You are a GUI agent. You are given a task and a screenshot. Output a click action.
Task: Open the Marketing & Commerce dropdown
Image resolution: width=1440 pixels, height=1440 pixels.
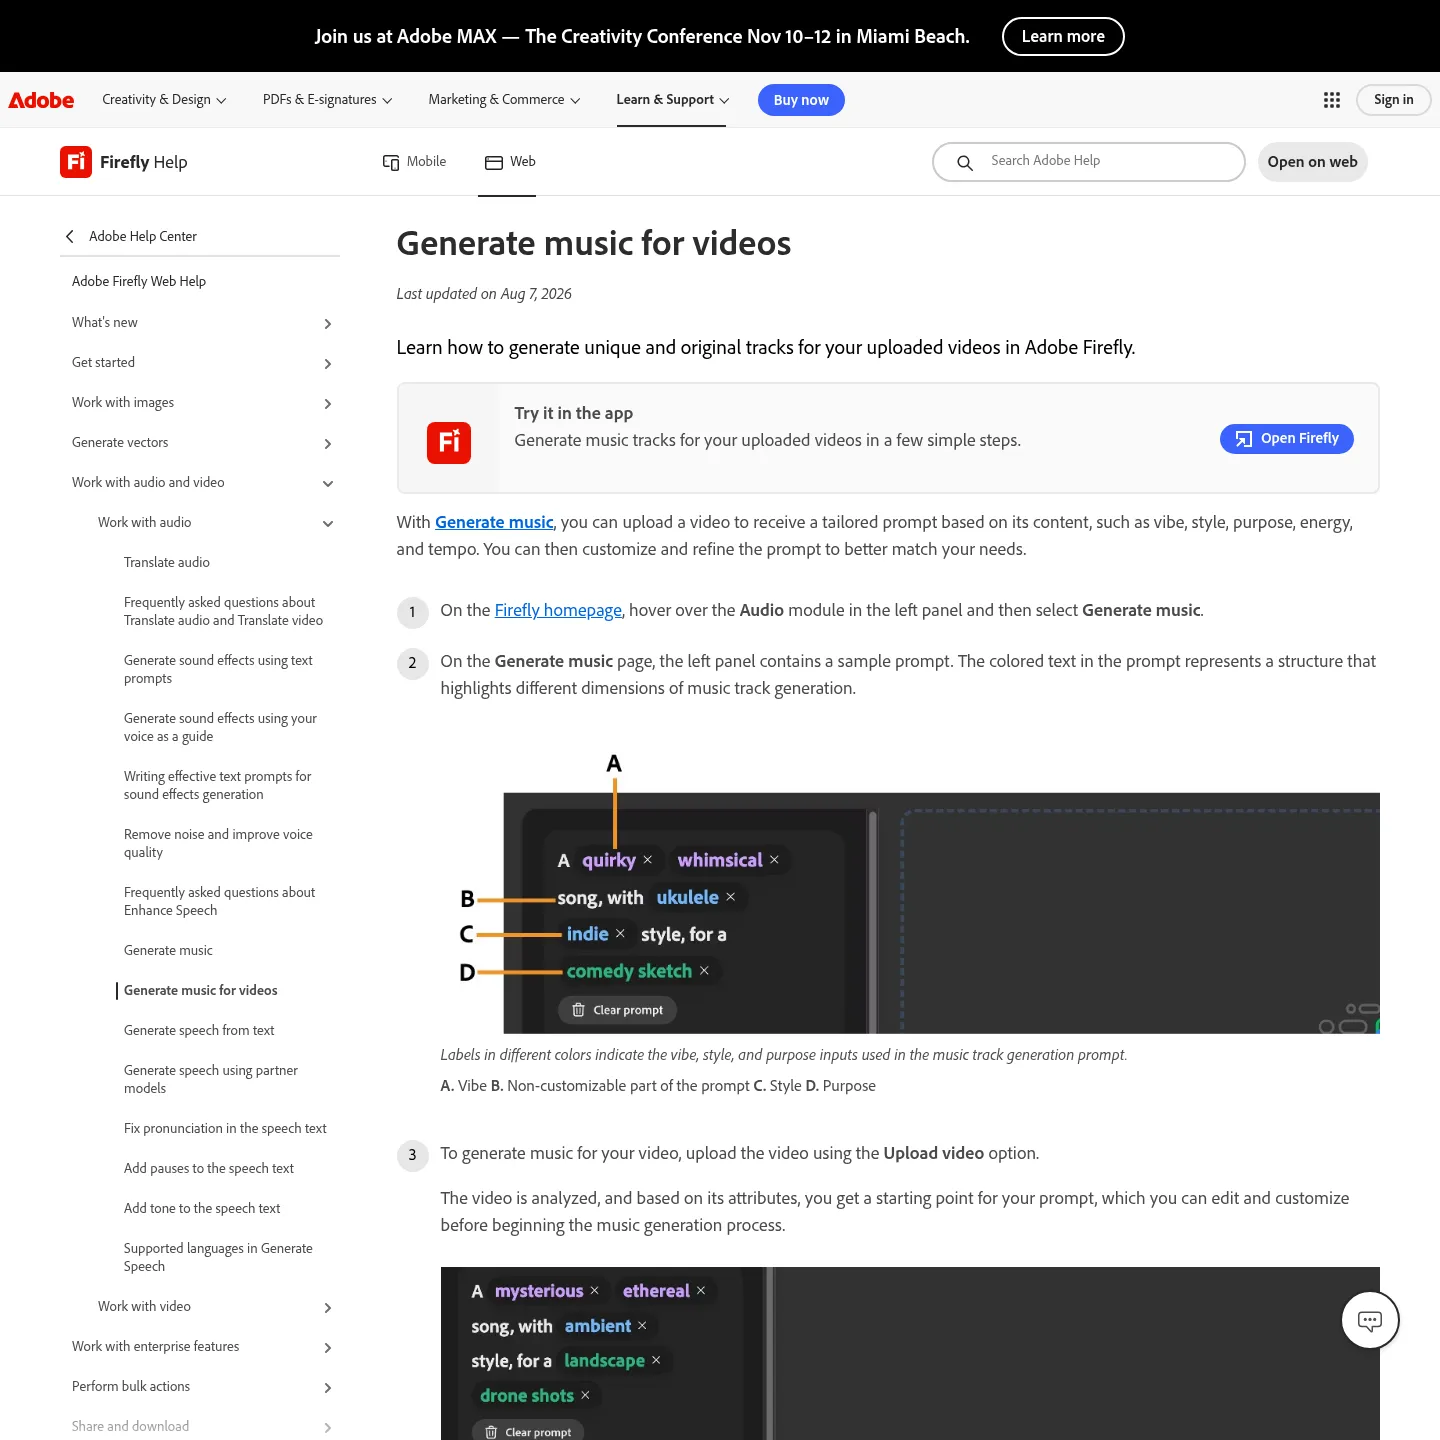504,100
